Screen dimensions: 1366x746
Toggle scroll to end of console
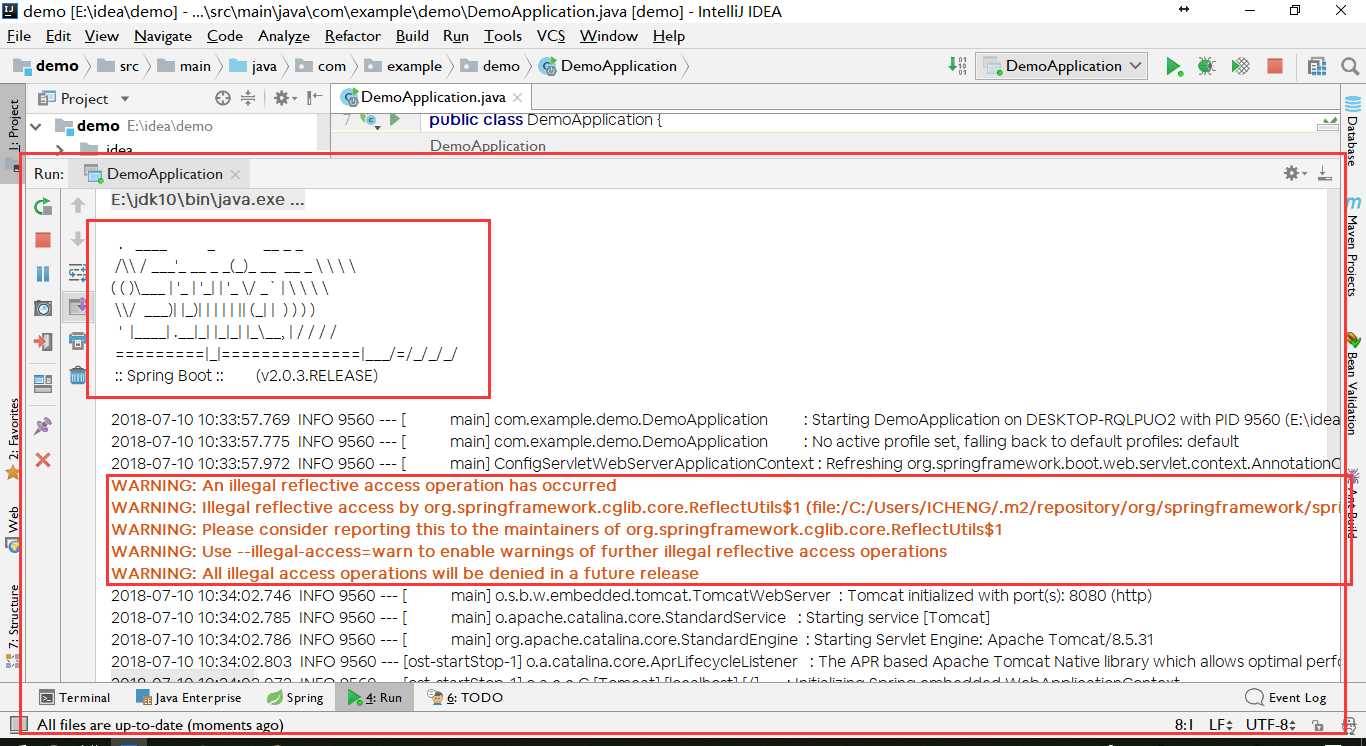tap(77, 307)
